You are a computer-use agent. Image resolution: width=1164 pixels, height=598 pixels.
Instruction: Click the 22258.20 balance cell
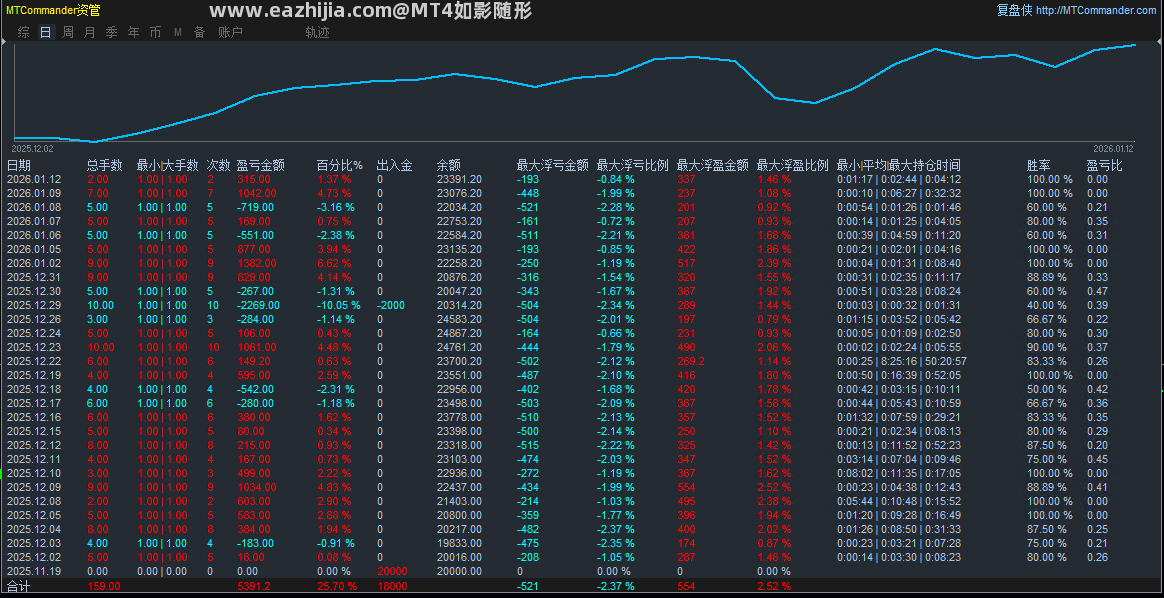[x=460, y=263]
